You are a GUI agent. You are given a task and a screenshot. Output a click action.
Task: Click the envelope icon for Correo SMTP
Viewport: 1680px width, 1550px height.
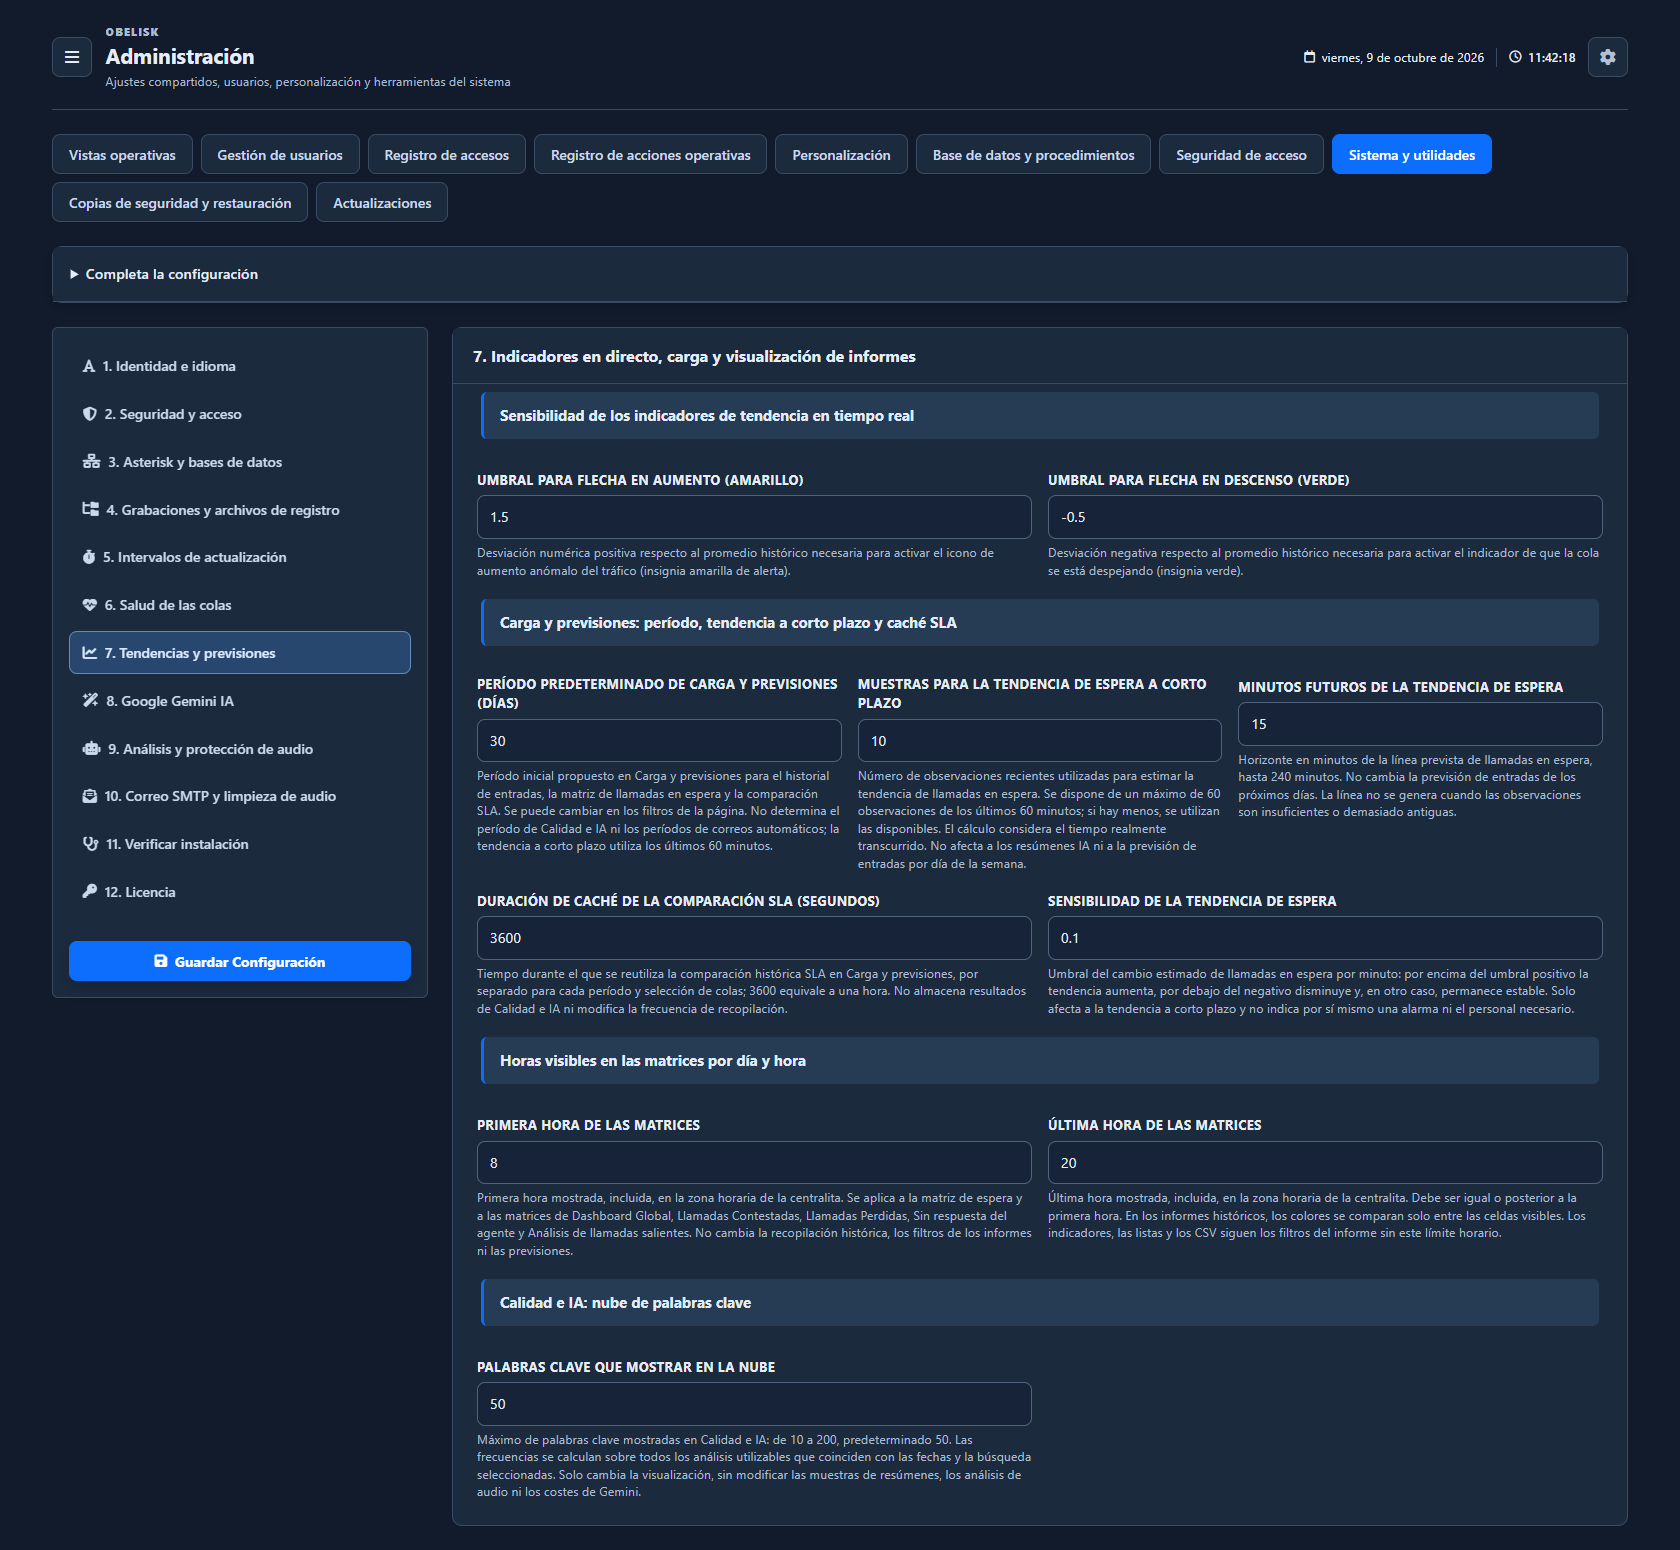coord(90,796)
